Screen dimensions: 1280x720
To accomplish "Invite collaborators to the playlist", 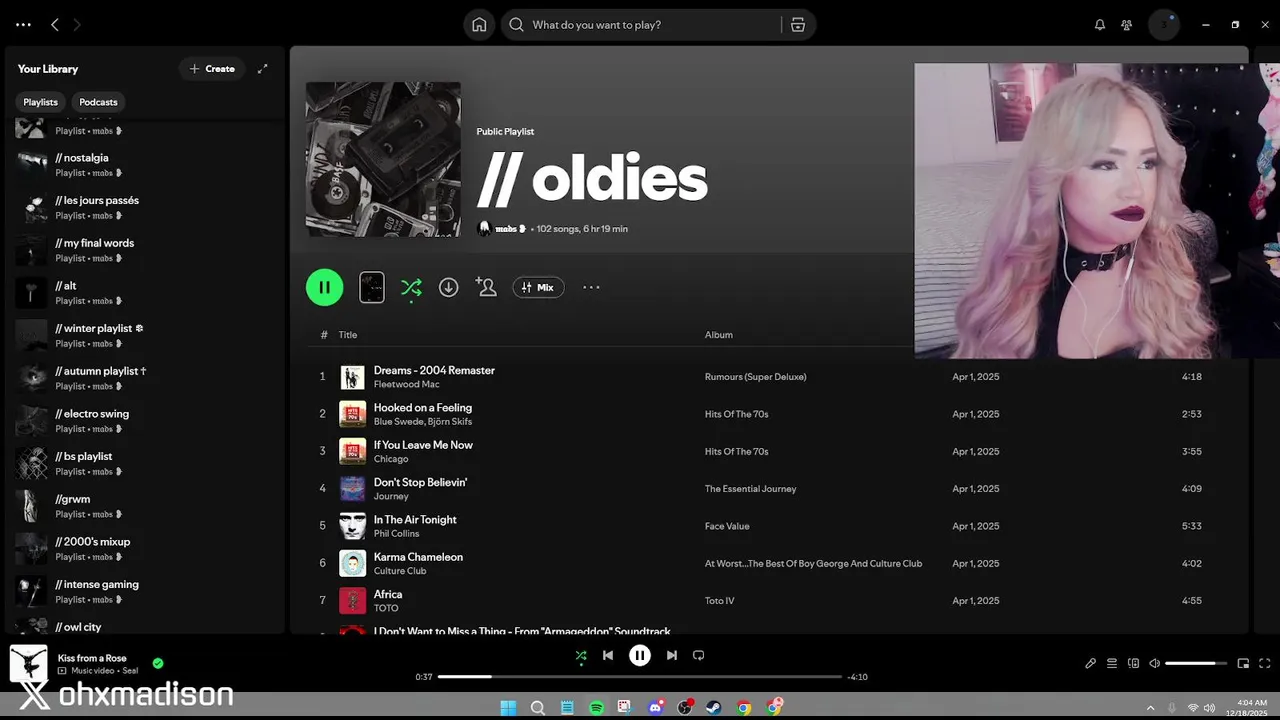I will pos(486,287).
